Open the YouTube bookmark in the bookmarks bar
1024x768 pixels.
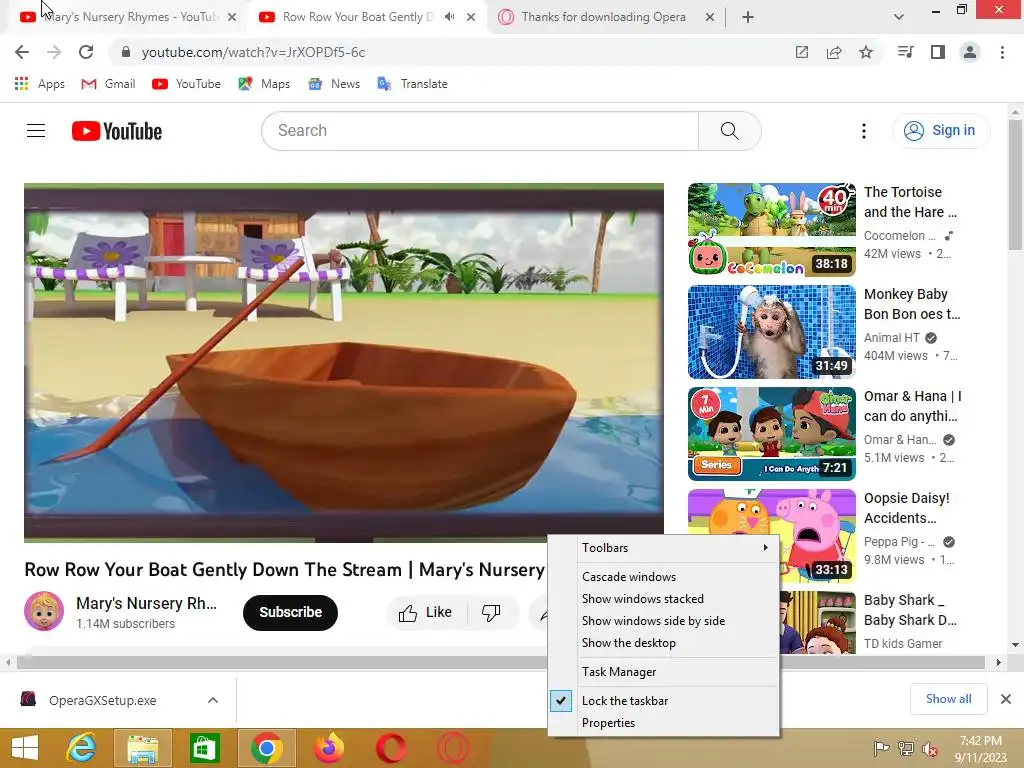[187, 84]
